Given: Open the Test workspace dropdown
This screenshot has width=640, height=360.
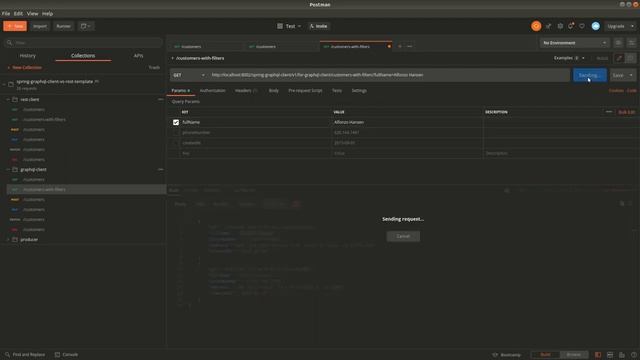Looking at the screenshot, I should pyautogui.click(x=289, y=26).
